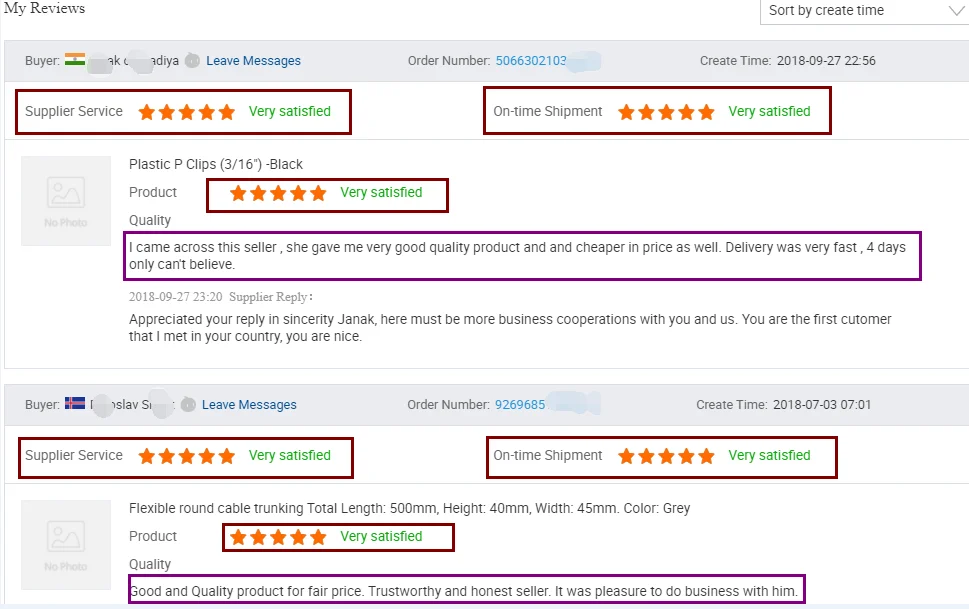Image resolution: width=969 pixels, height=609 pixels.
Task: Click the Iceland flag icon beside buyer
Action: point(75,404)
